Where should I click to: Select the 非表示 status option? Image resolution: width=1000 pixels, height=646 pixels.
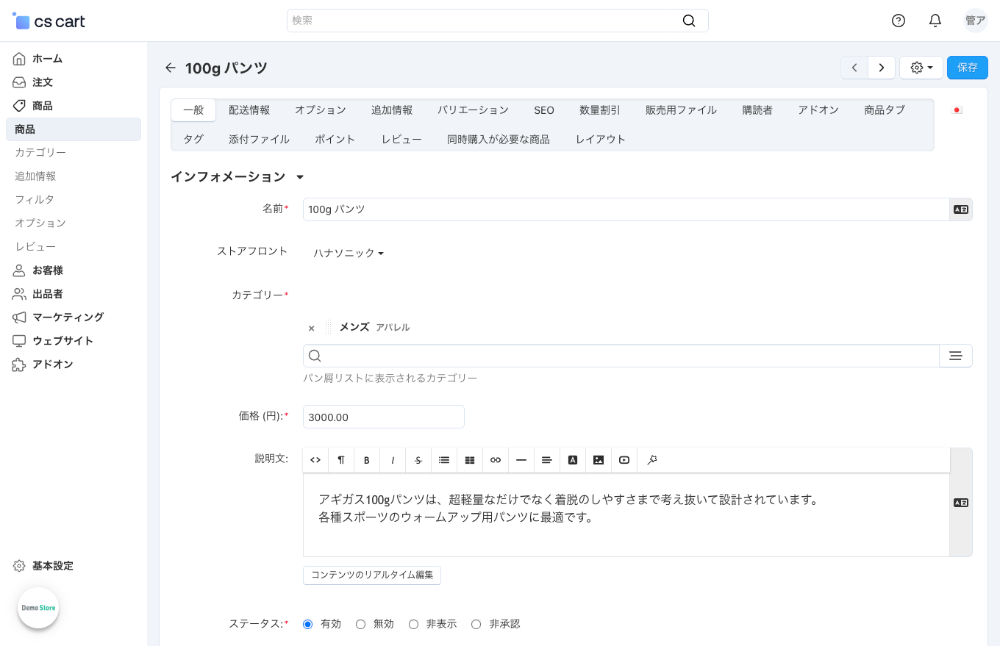(x=413, y=623)
